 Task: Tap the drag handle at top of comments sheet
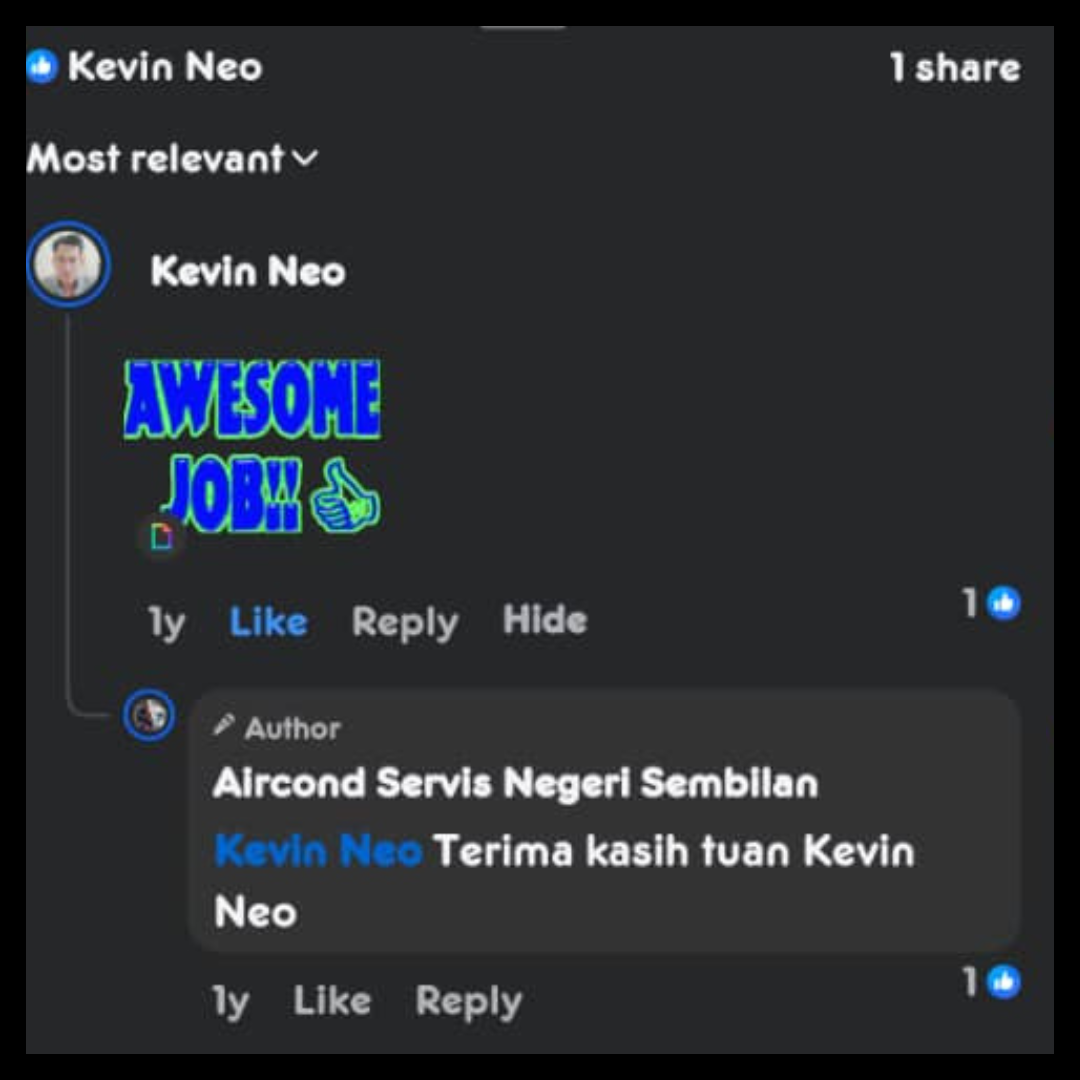click(523, 28)
